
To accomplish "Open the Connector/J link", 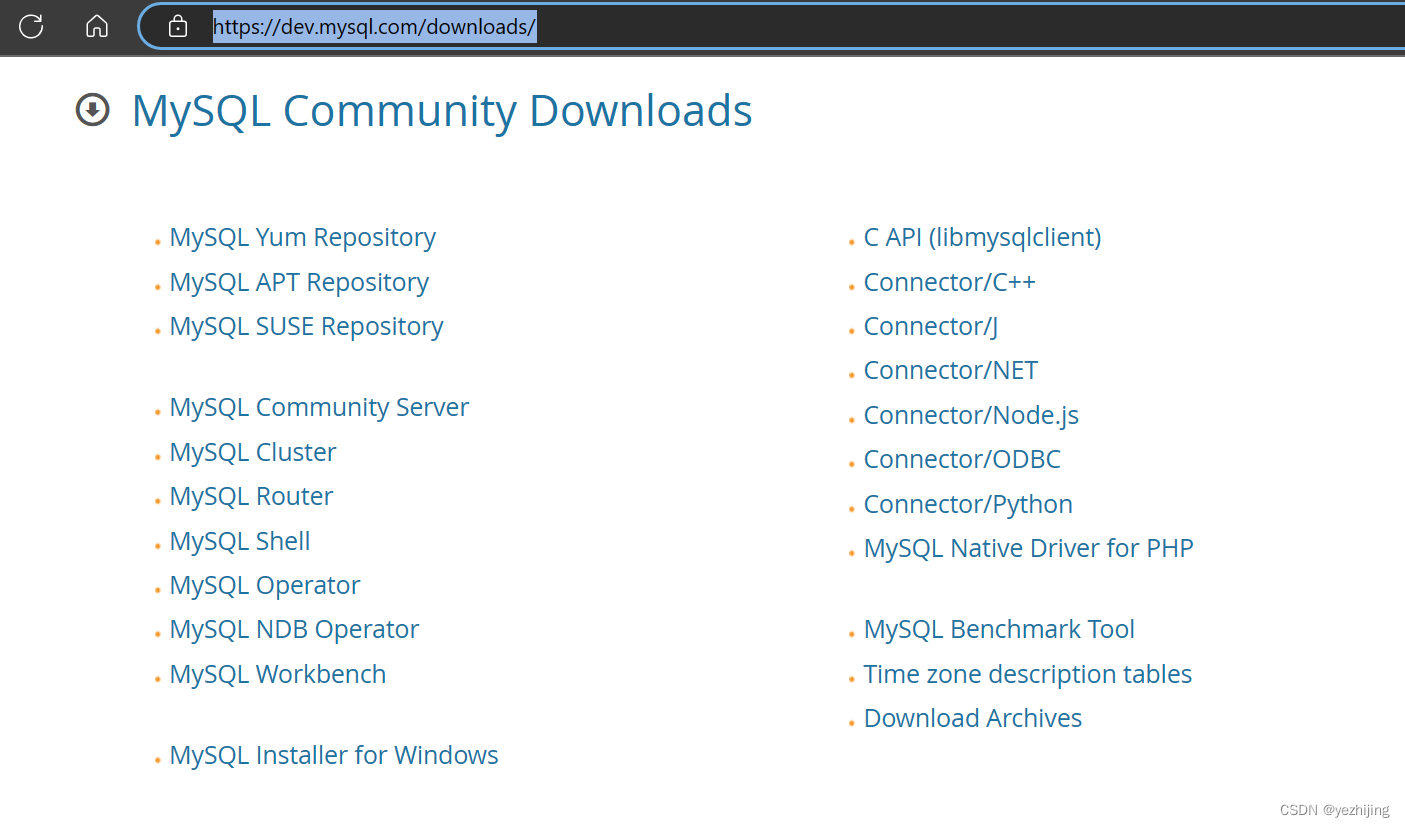I will pos(931,326).
